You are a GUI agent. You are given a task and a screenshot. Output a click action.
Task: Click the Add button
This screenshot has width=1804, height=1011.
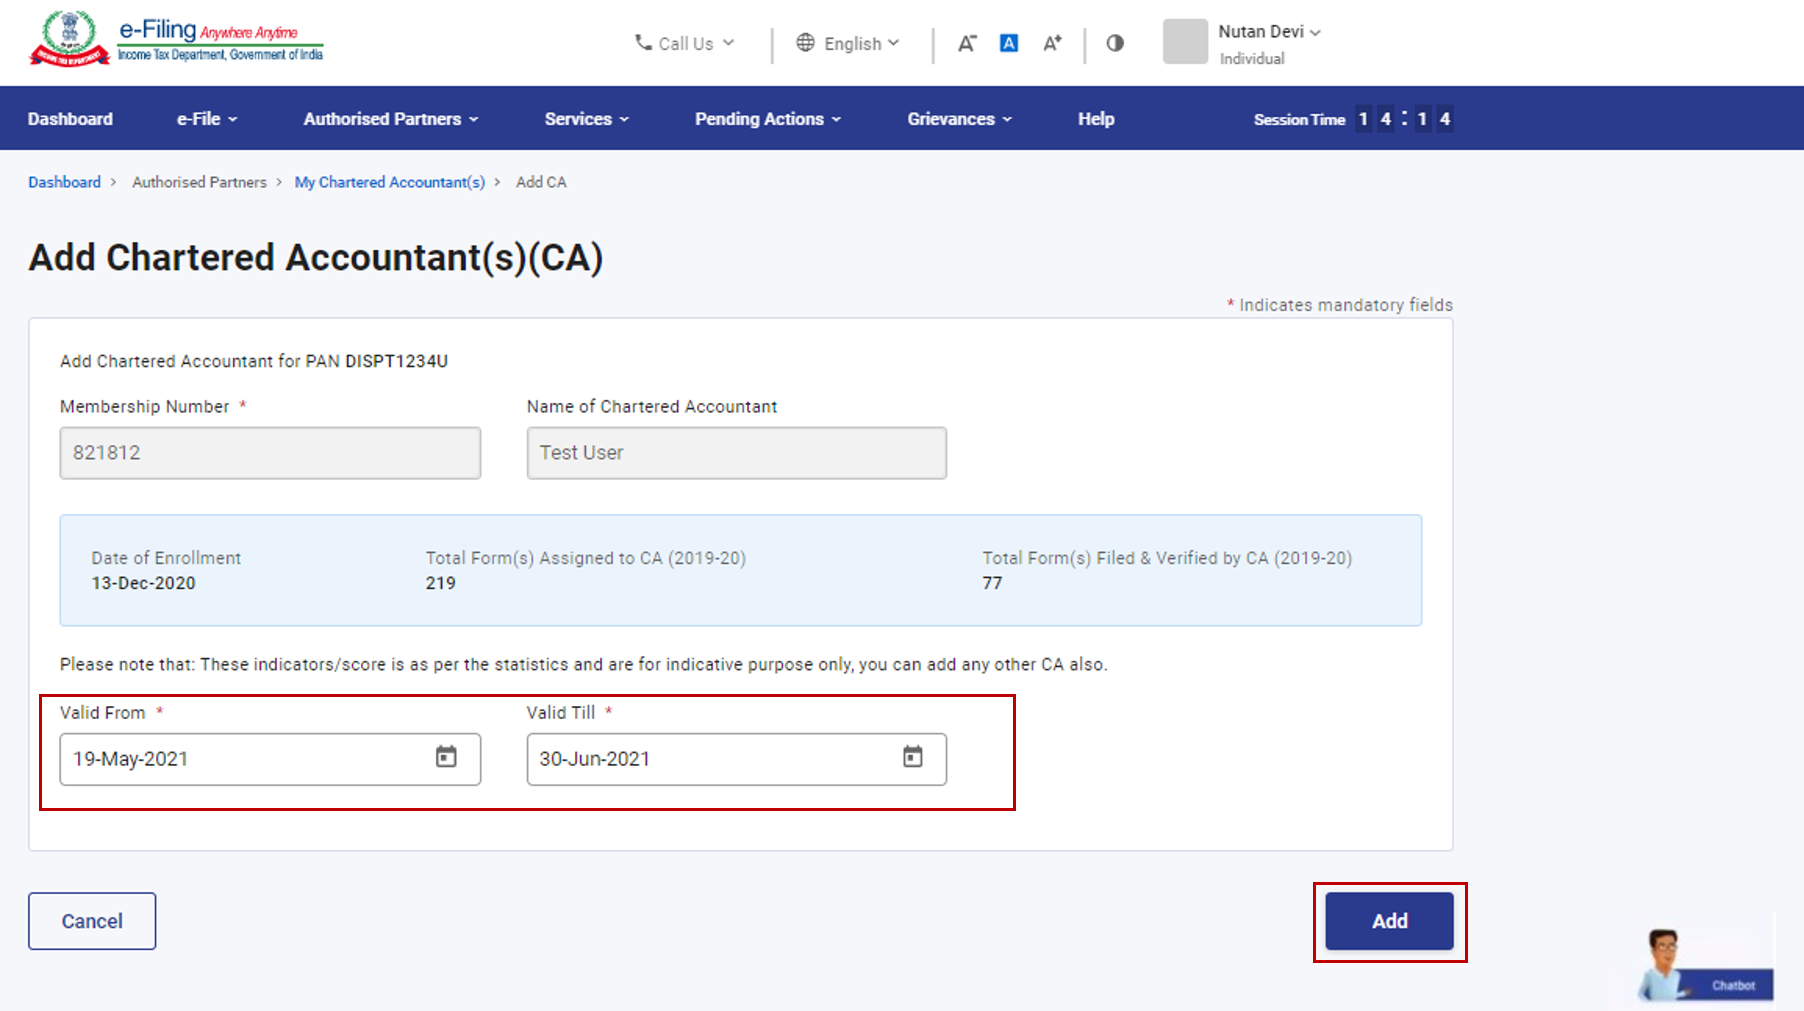pos(1388,921)
